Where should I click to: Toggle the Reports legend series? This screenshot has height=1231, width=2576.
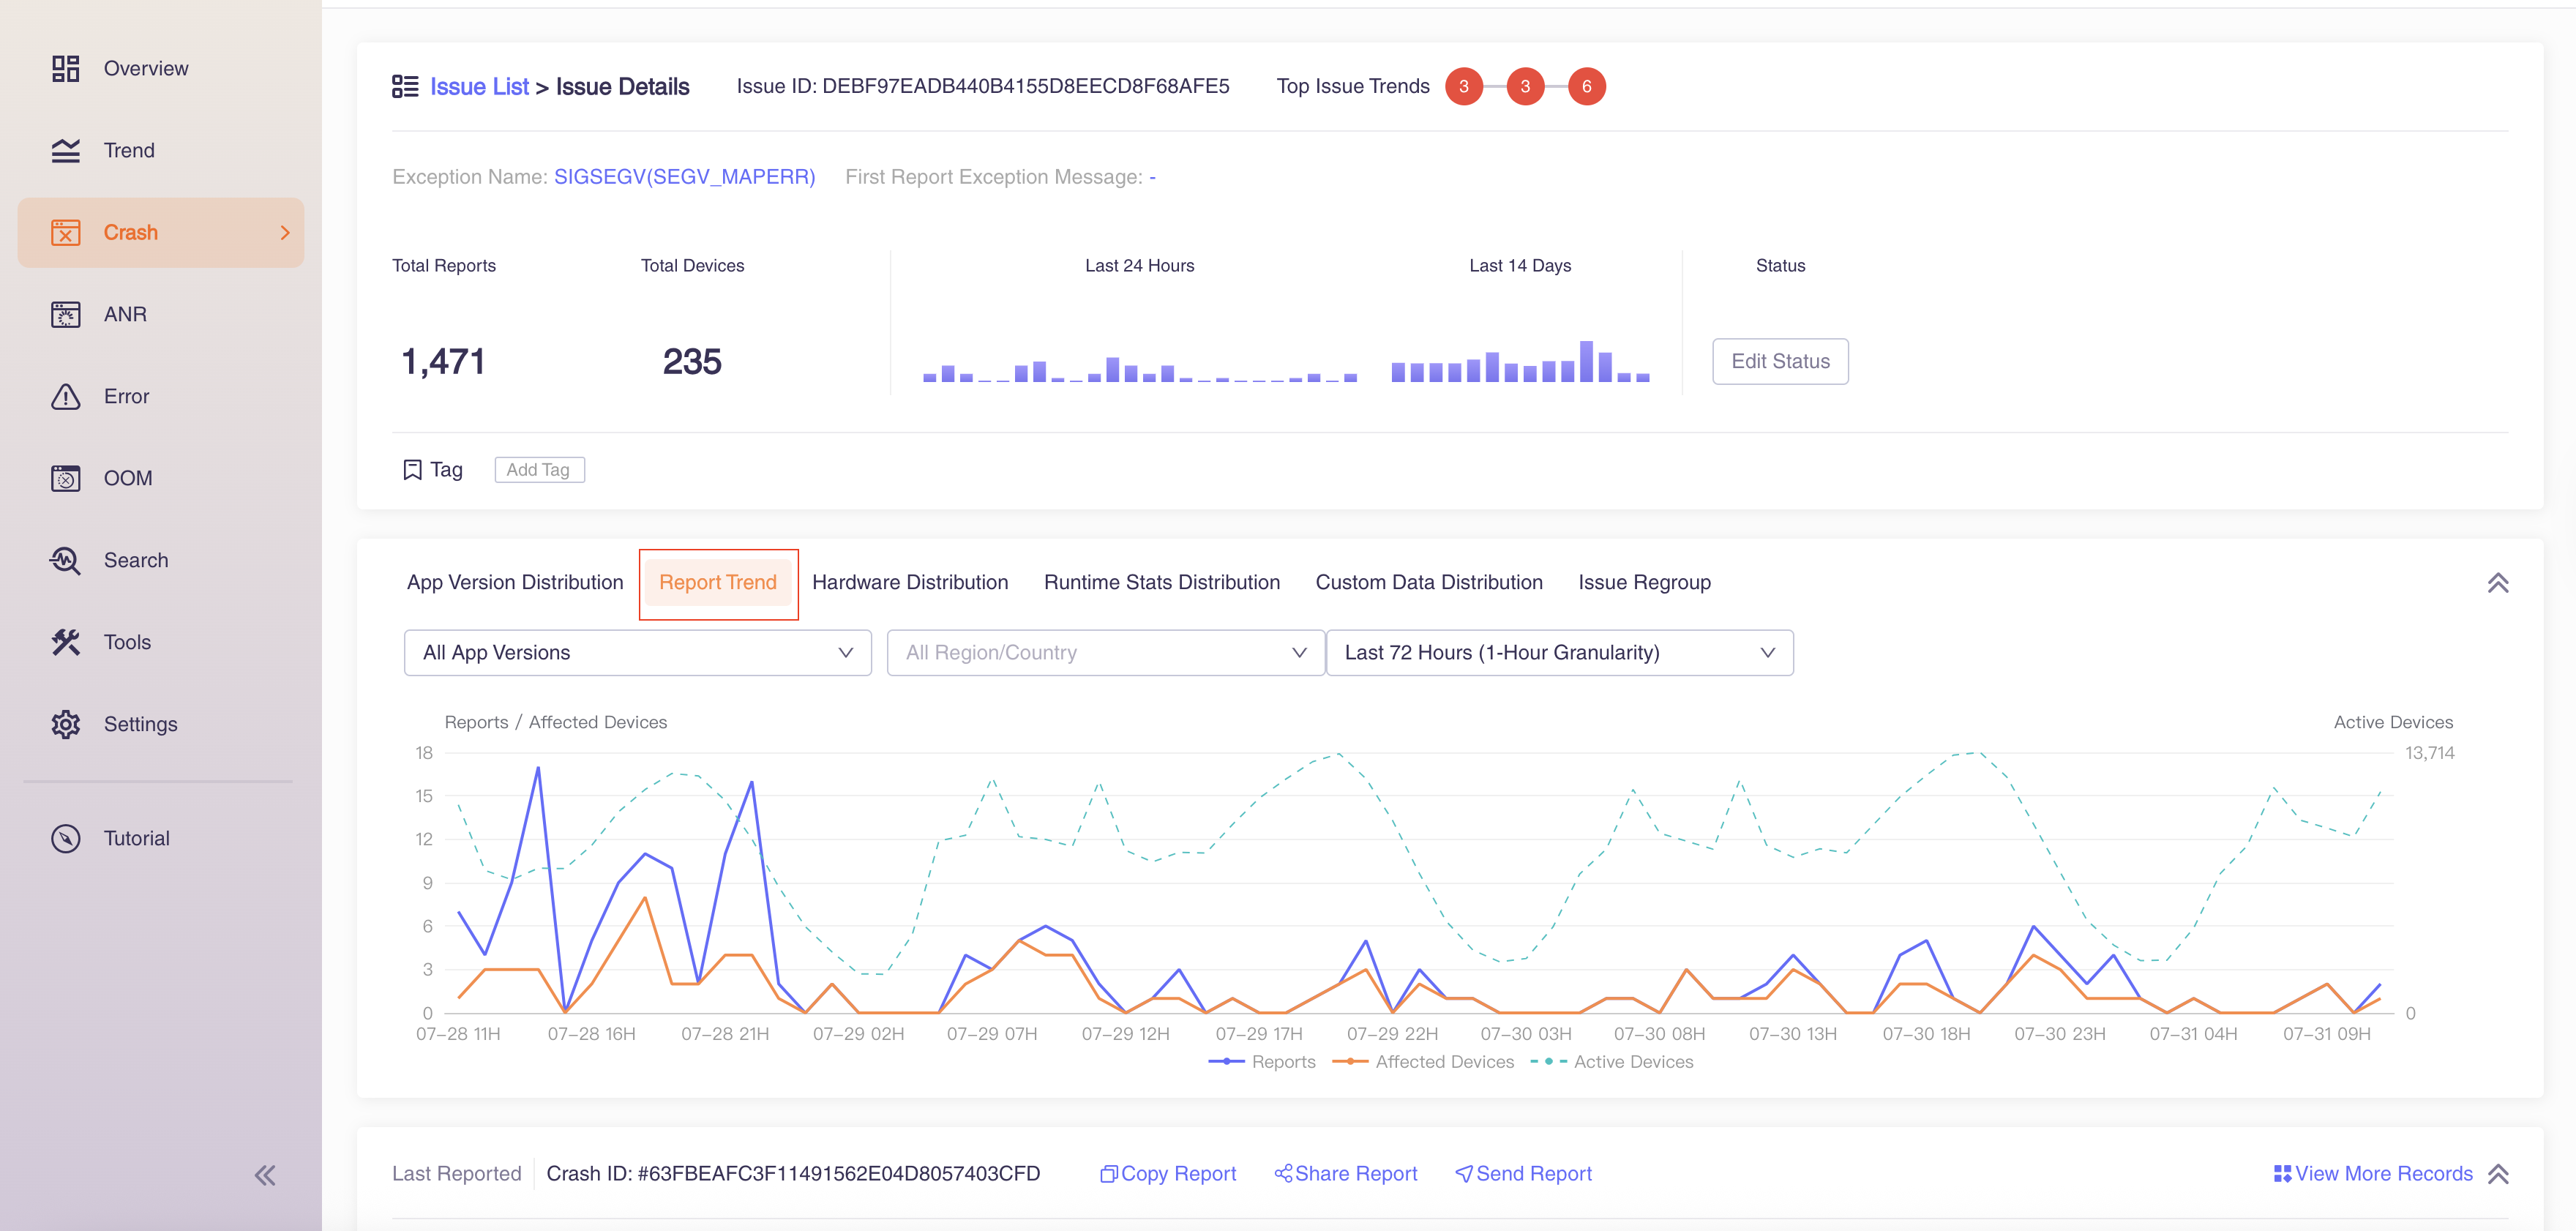(x=1262, y=1062)
